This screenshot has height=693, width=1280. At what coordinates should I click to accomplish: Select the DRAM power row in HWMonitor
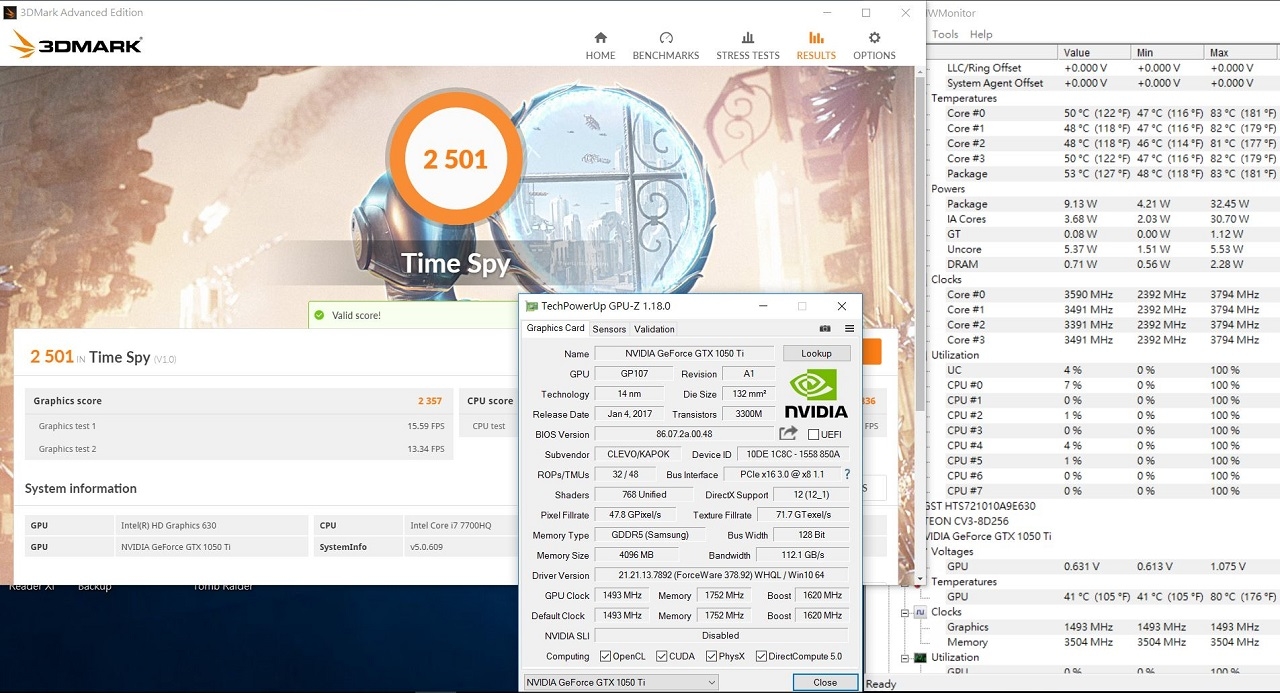point(1102,264)
